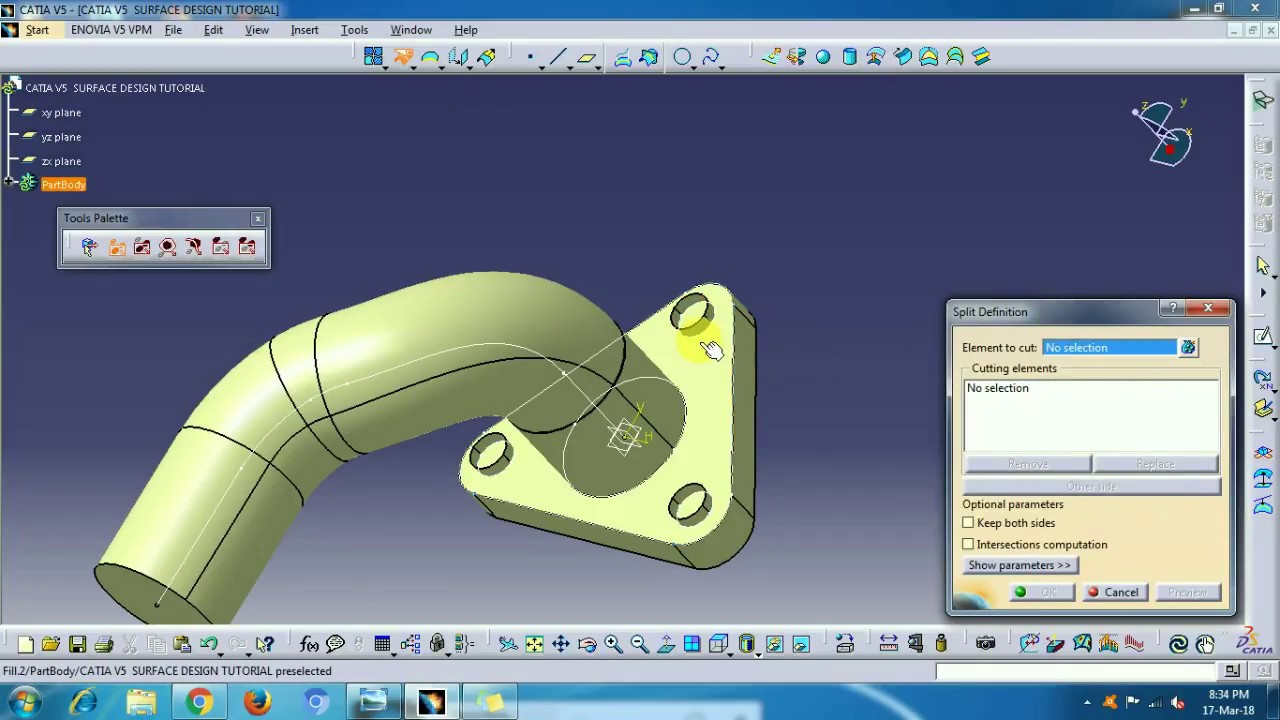This screenshot has width=1280, height=720.
Task: Open Firefox from the Windows taskbar
Action: [x=257, y=702]
